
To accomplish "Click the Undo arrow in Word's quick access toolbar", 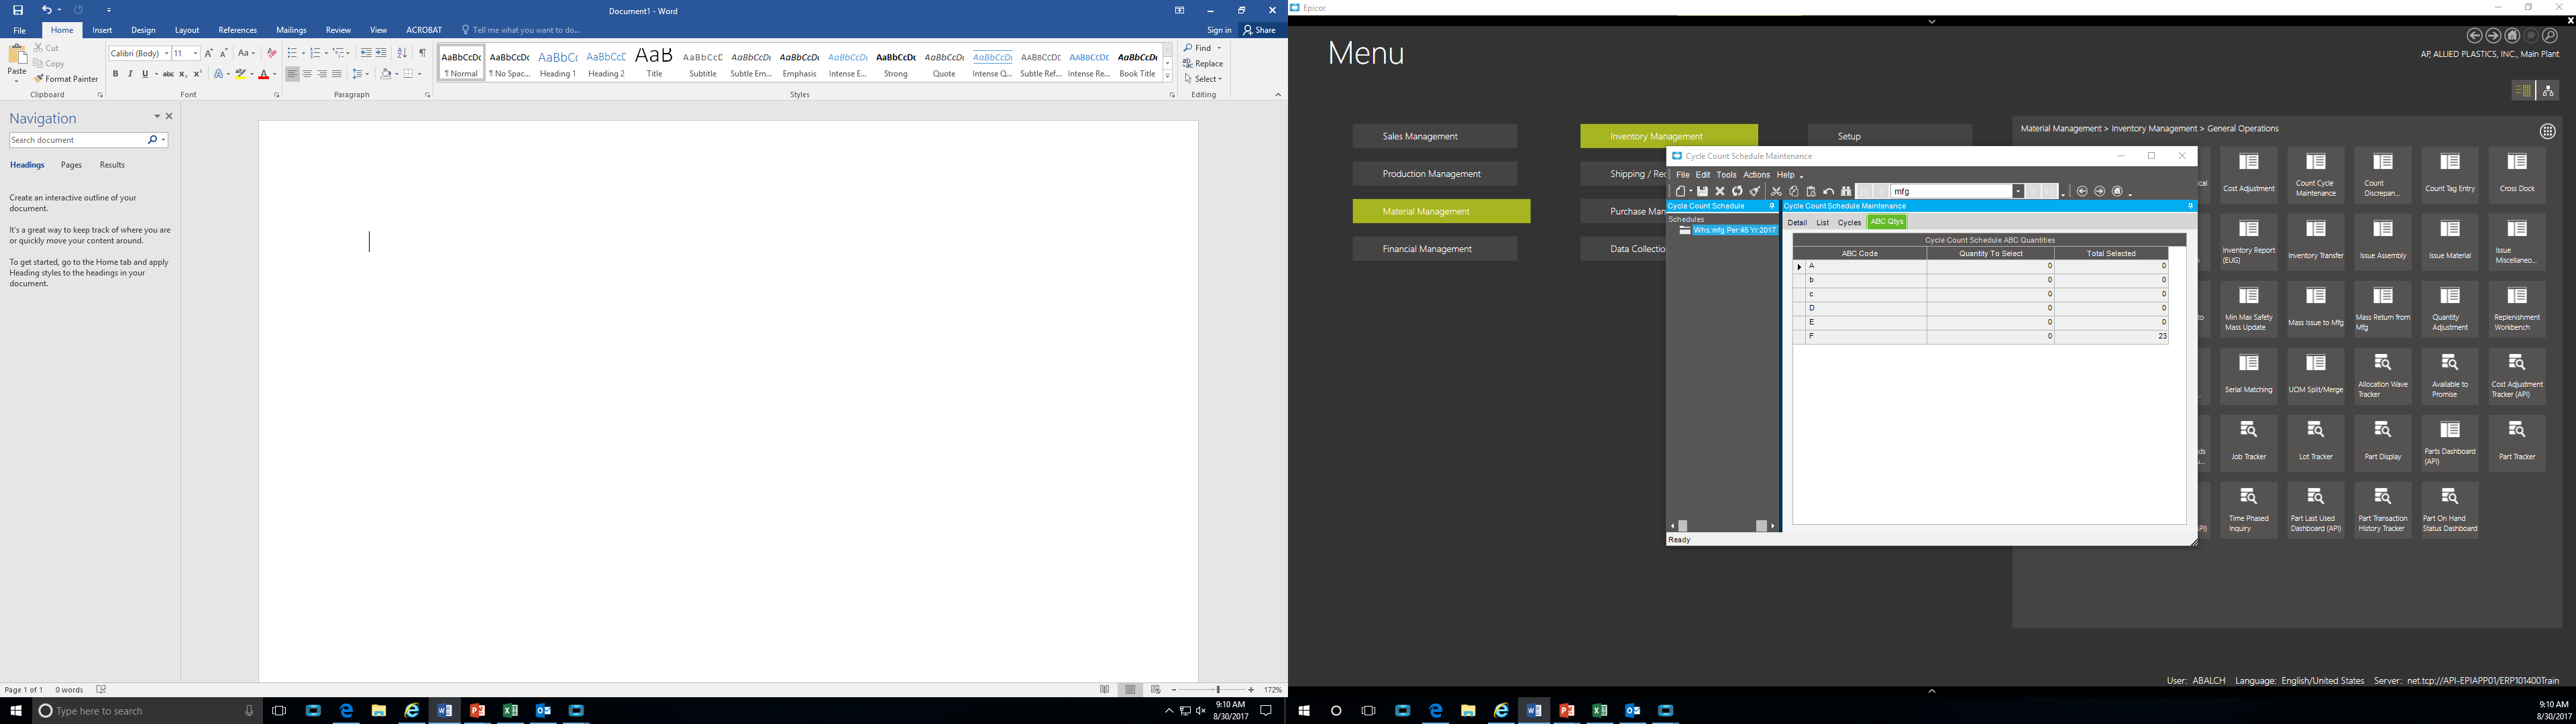I will (46, 10).
